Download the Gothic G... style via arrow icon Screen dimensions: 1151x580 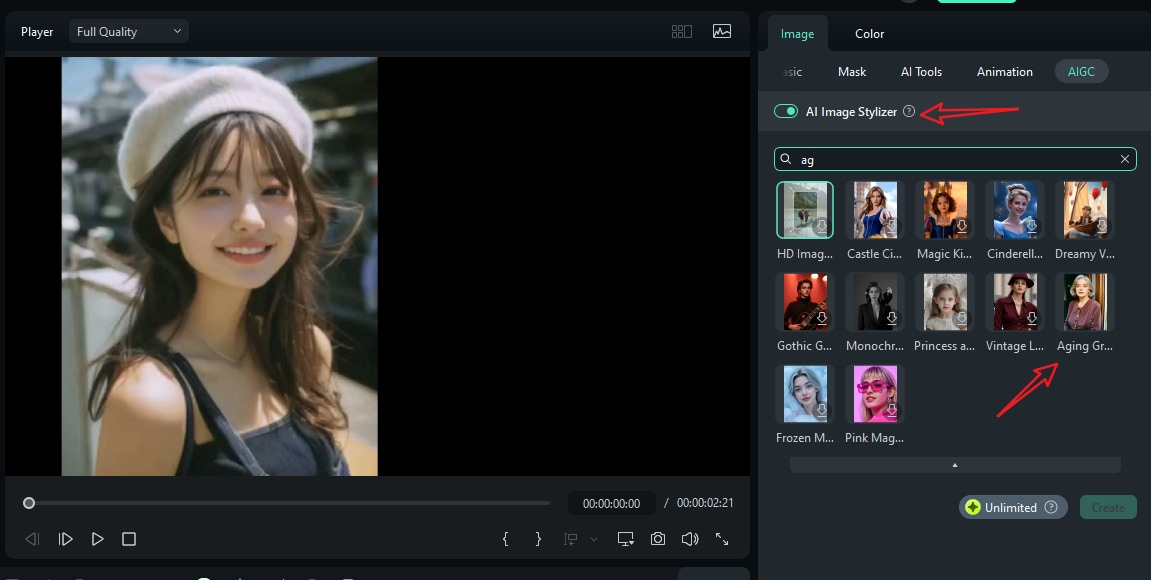821,318
